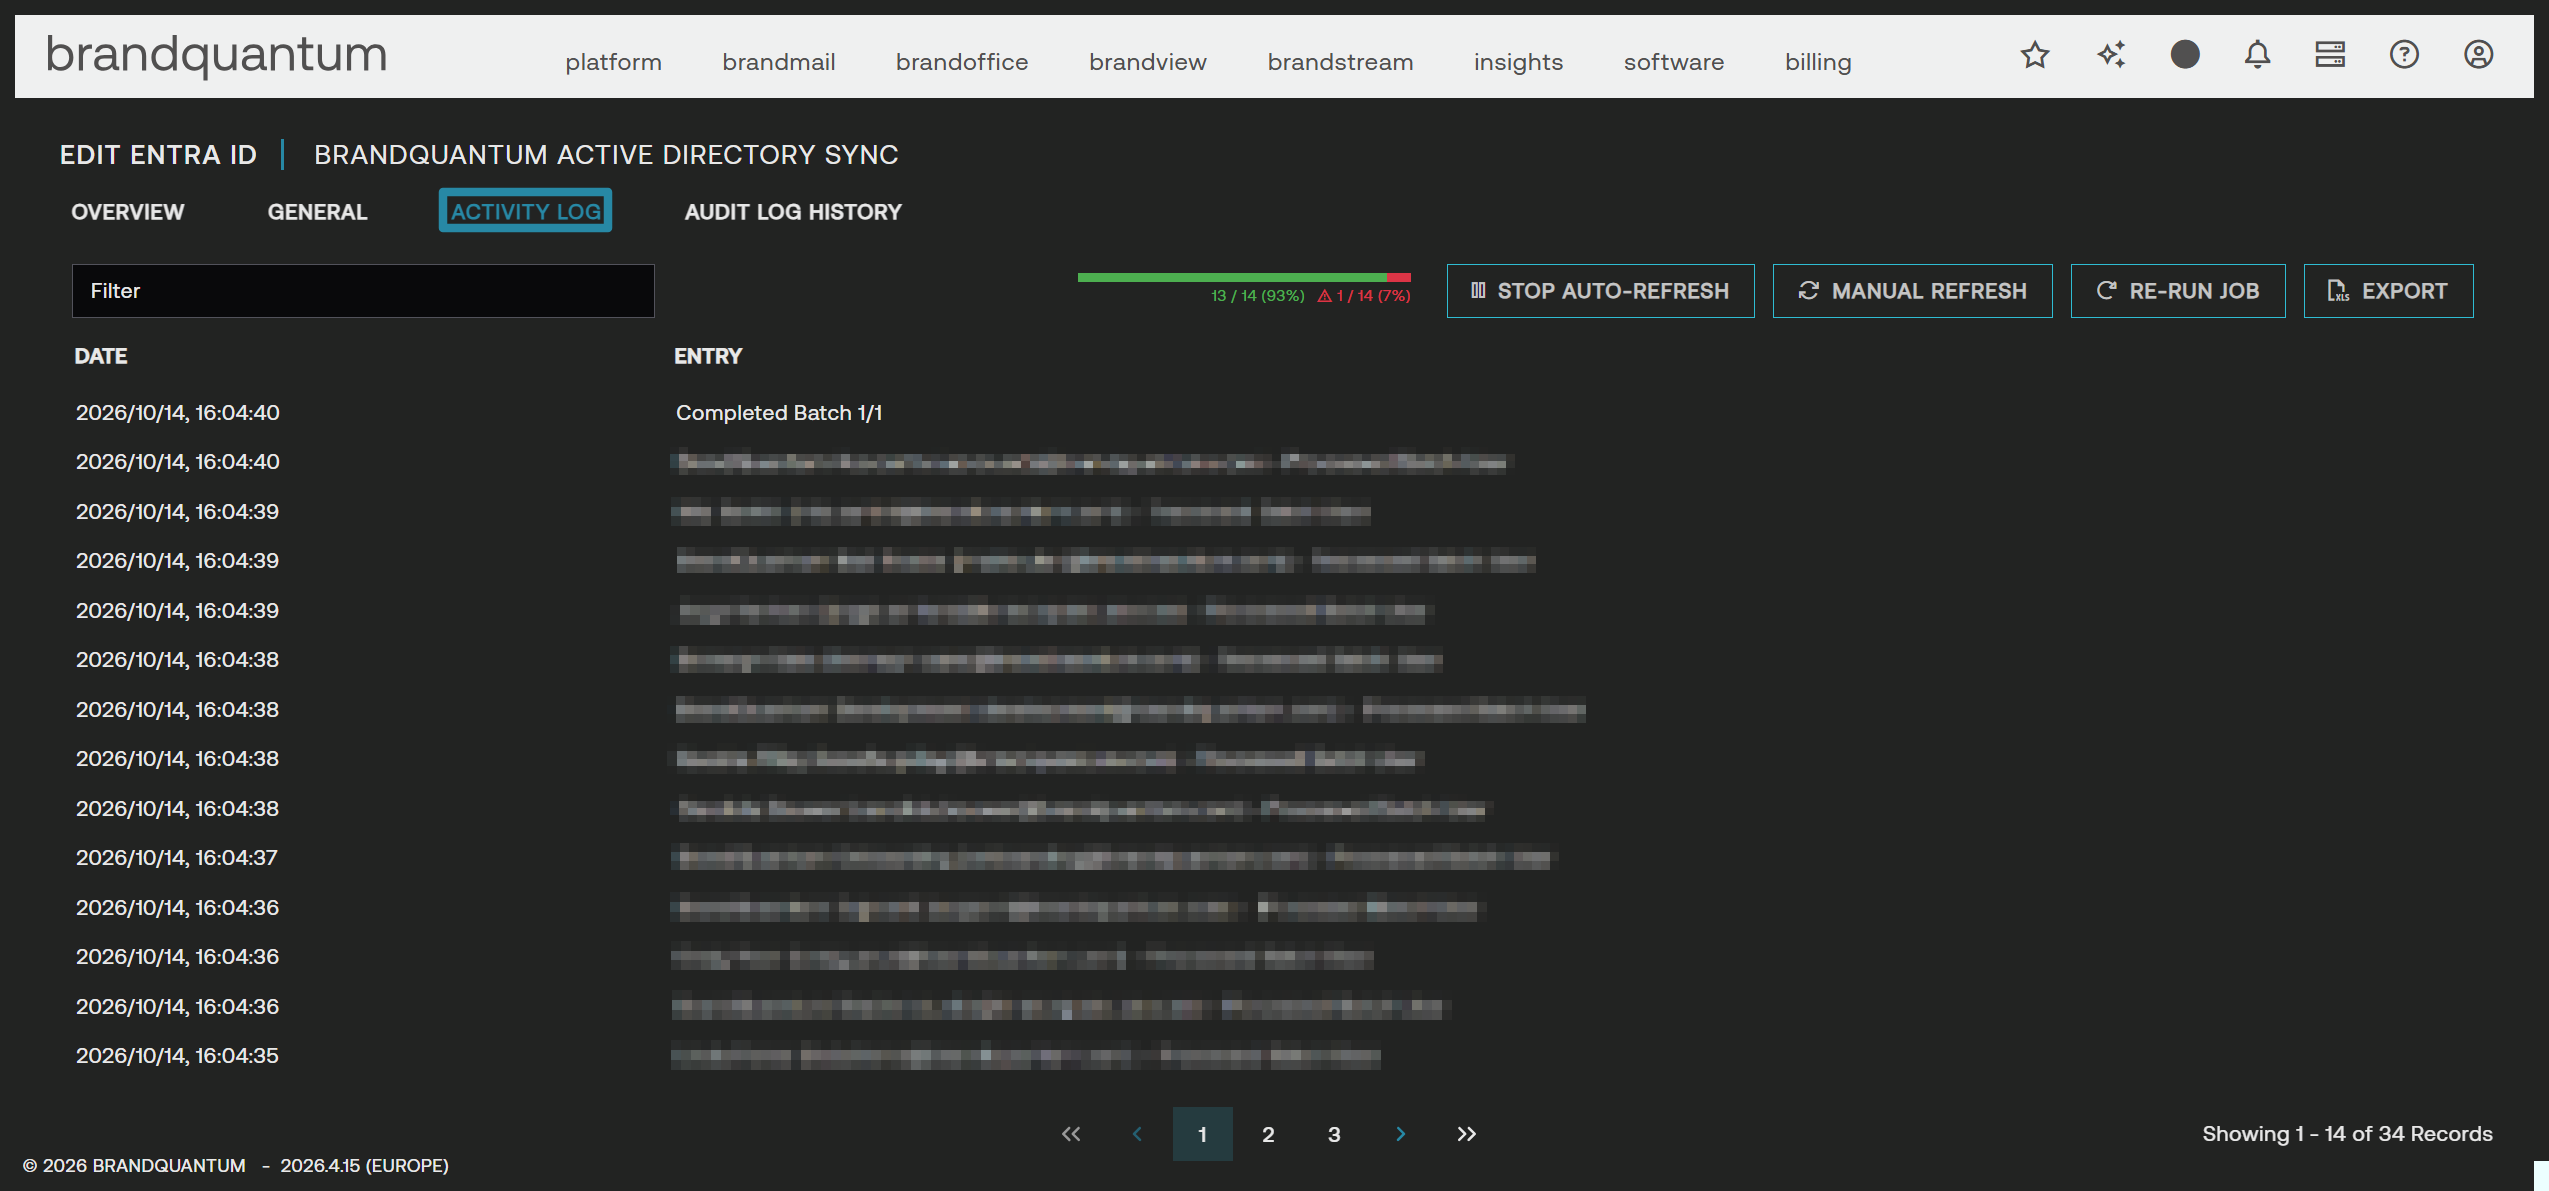Click the Completed Batch 1/1 entry
The image size is (2549, 1191).
click(779, 413)
